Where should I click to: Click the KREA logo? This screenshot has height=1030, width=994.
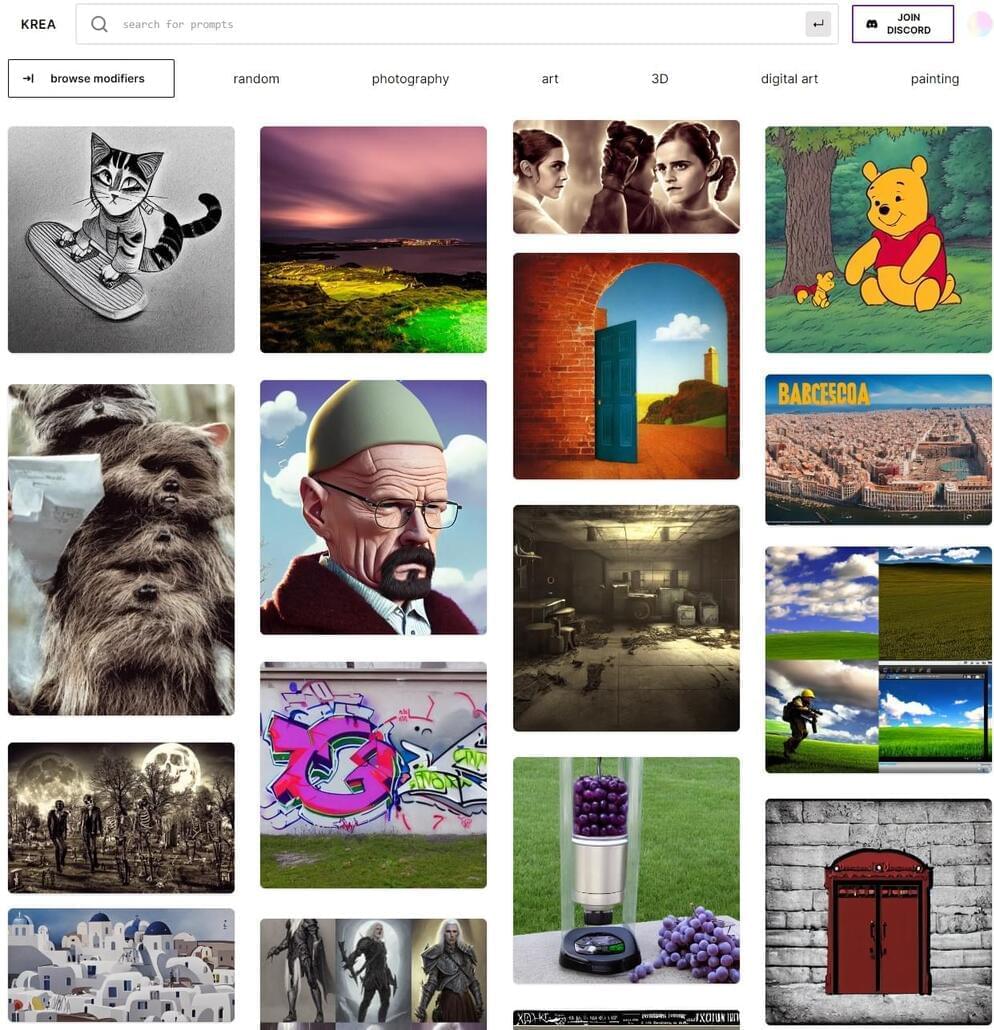pos(38,24)
